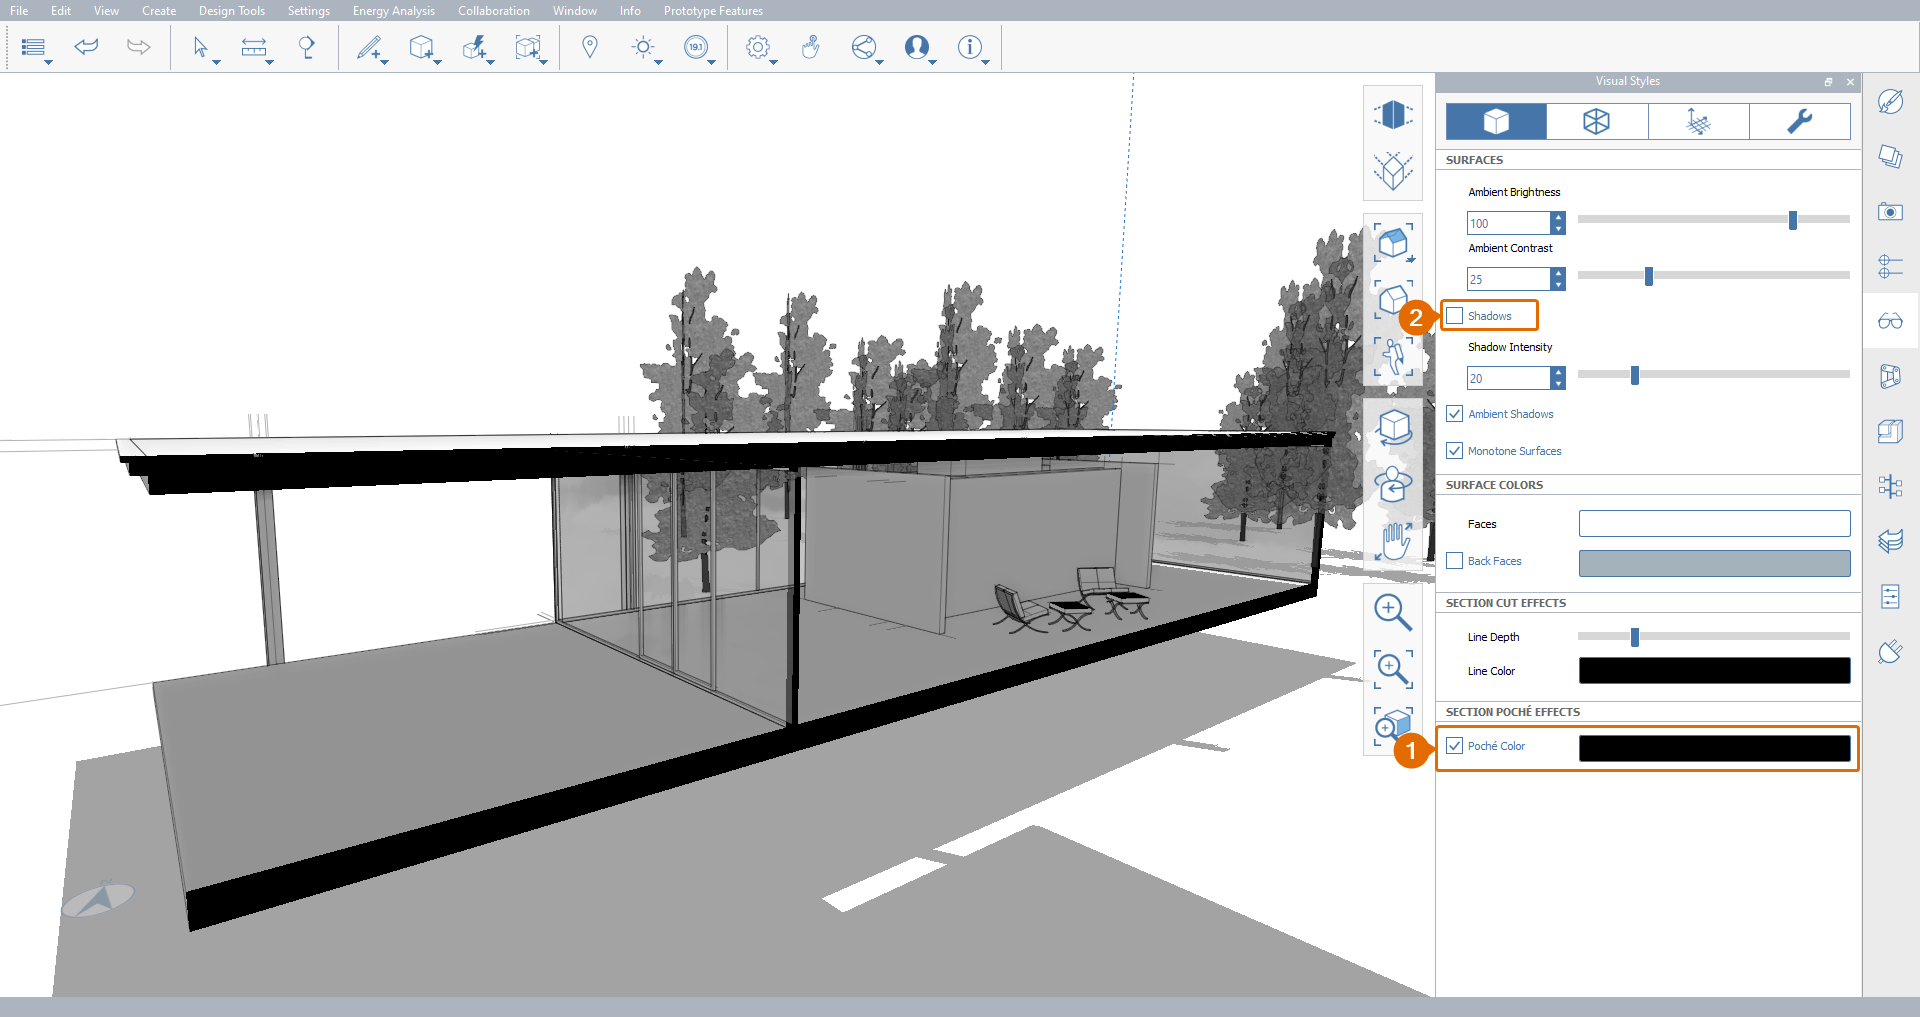
Task: Switch to the Environment grid tab
Action: coord(1698,121)
